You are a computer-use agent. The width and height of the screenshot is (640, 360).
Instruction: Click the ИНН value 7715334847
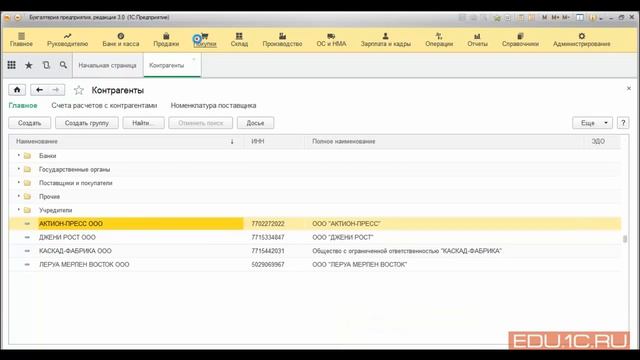click(x=268, y=237)
